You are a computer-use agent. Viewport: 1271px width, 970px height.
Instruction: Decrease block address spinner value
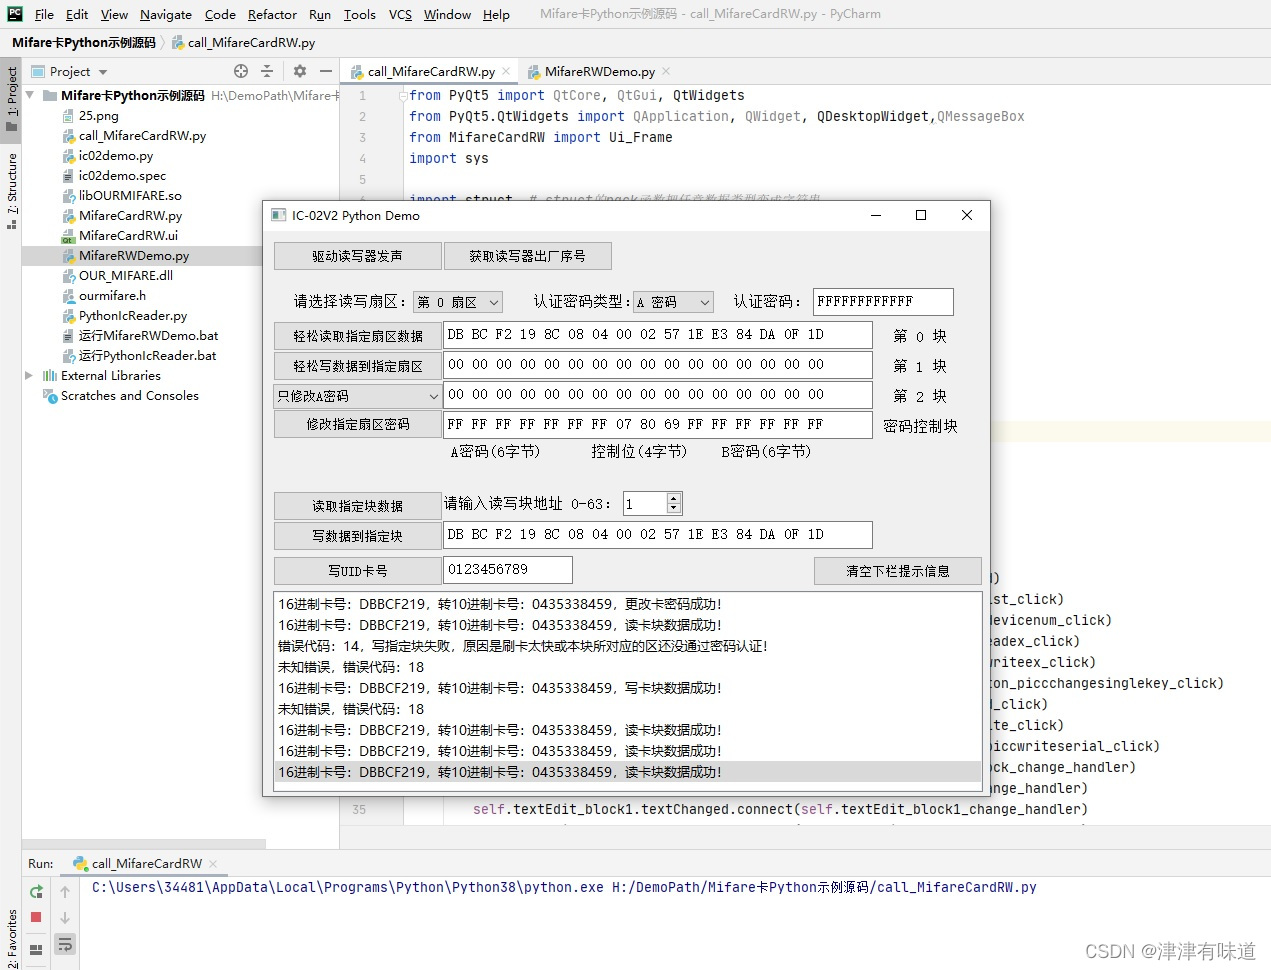pyautogui.click(x=674, y=509)
